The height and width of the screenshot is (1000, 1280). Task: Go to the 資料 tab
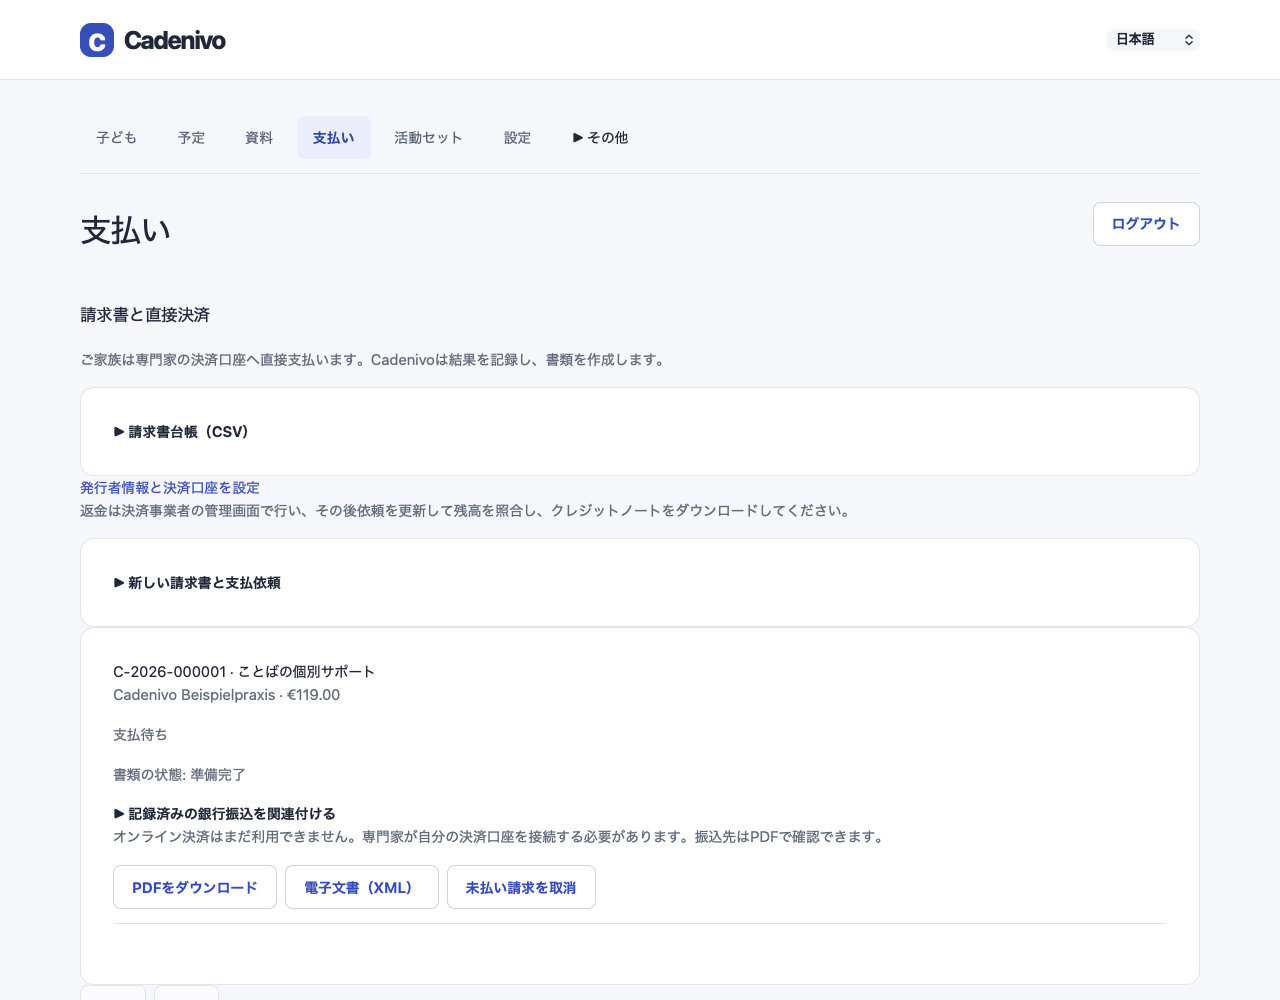point(259,138)
